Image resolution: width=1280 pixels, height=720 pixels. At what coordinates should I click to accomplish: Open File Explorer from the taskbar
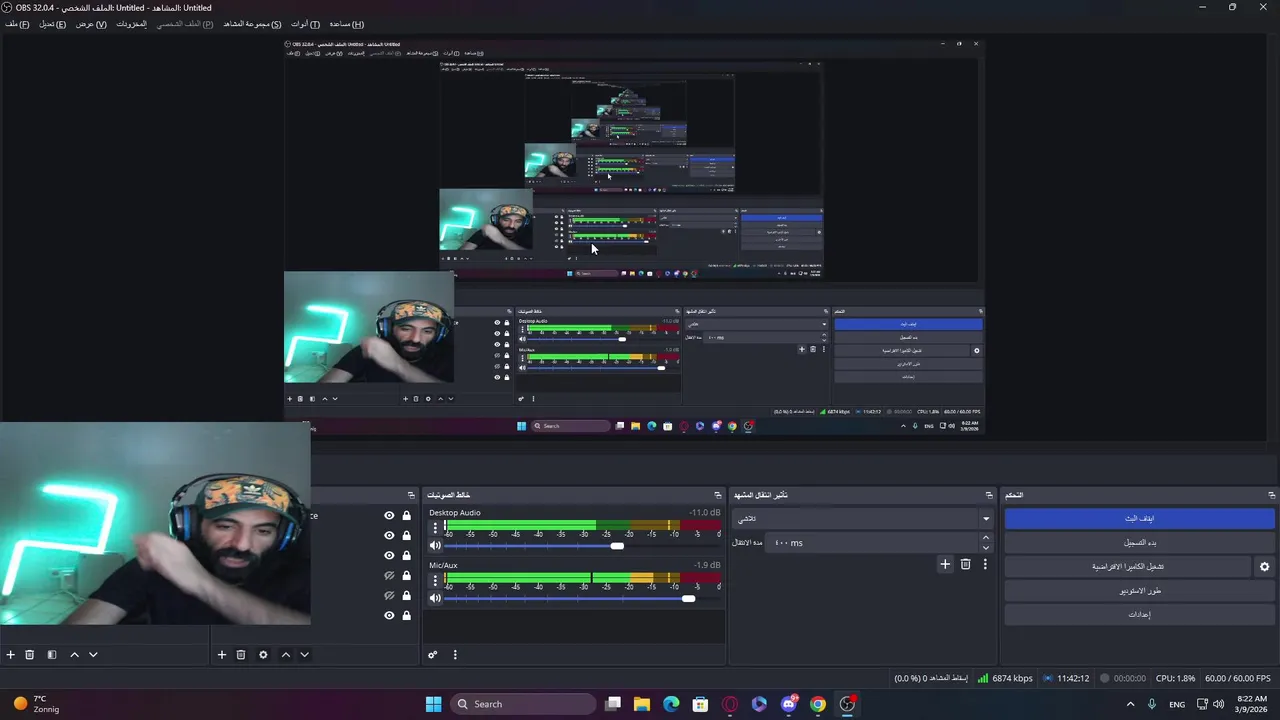(x=642, y=704)
